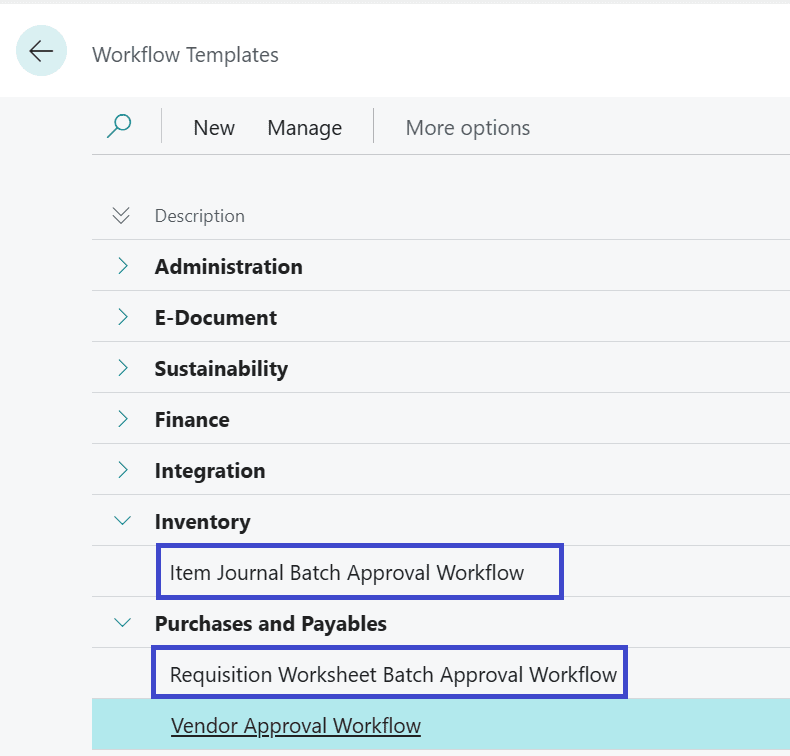This screenshot has width=790, height=756.
Task: Open the Manage menu
Action: 304,128
